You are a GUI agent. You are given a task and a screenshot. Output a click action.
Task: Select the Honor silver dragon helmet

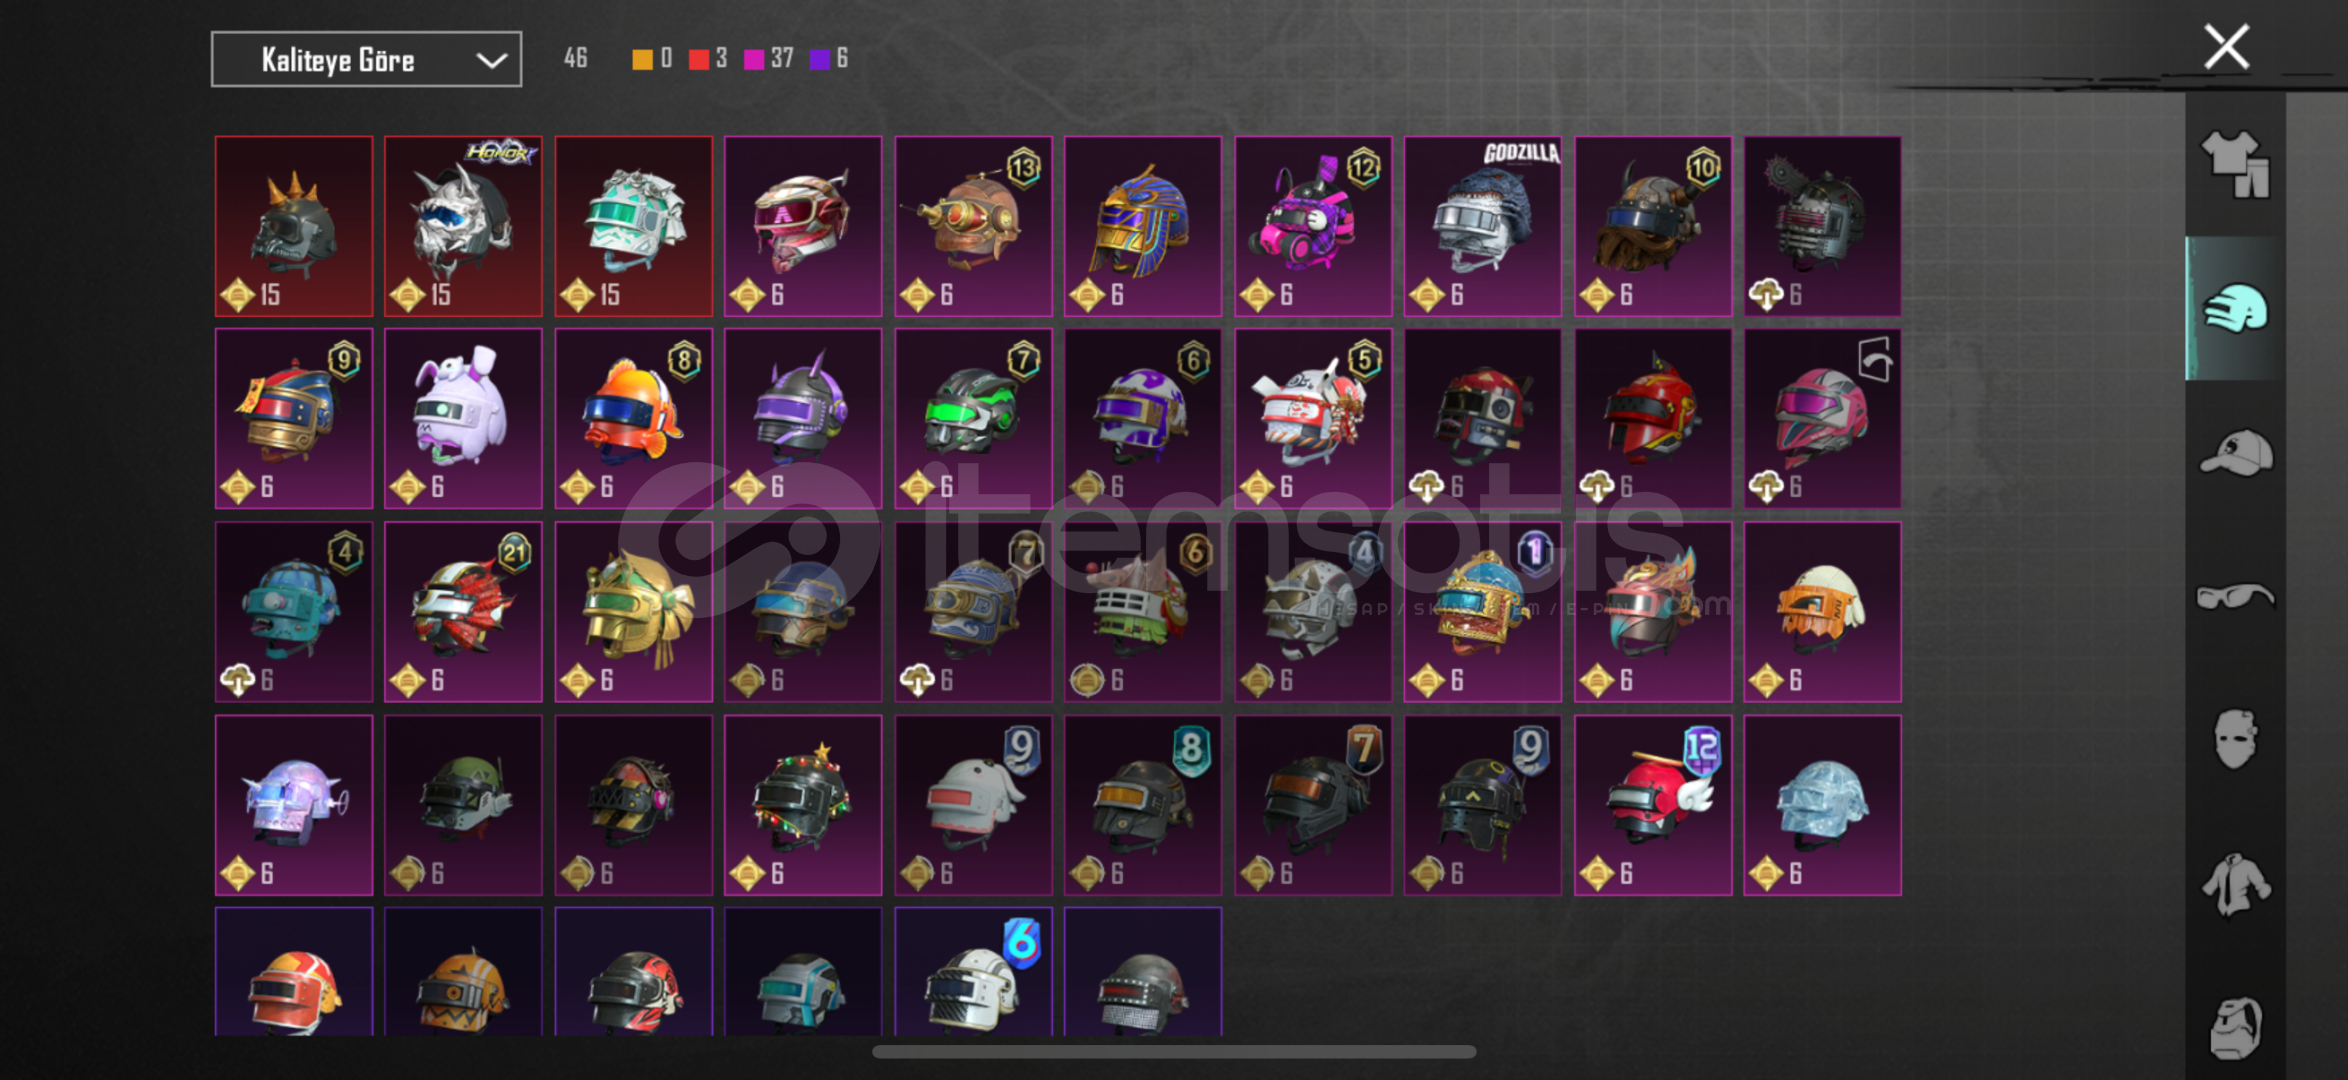463,226
